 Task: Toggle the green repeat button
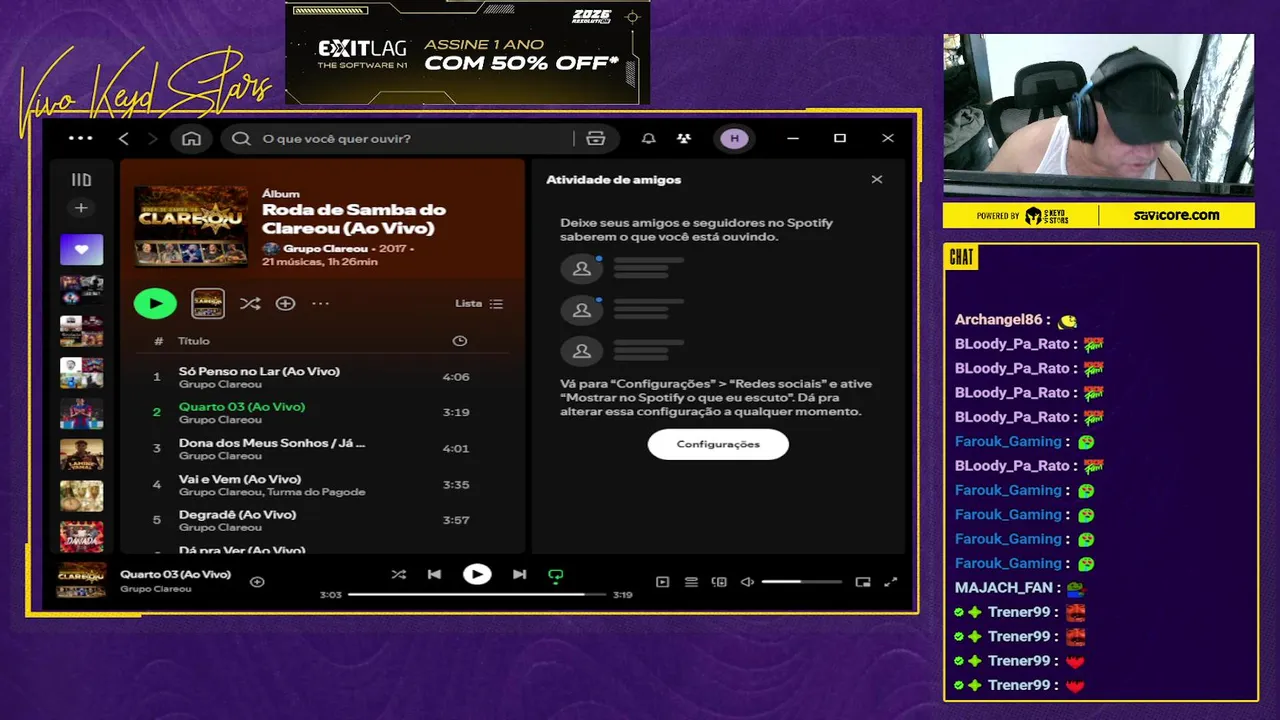pos(556,575)
